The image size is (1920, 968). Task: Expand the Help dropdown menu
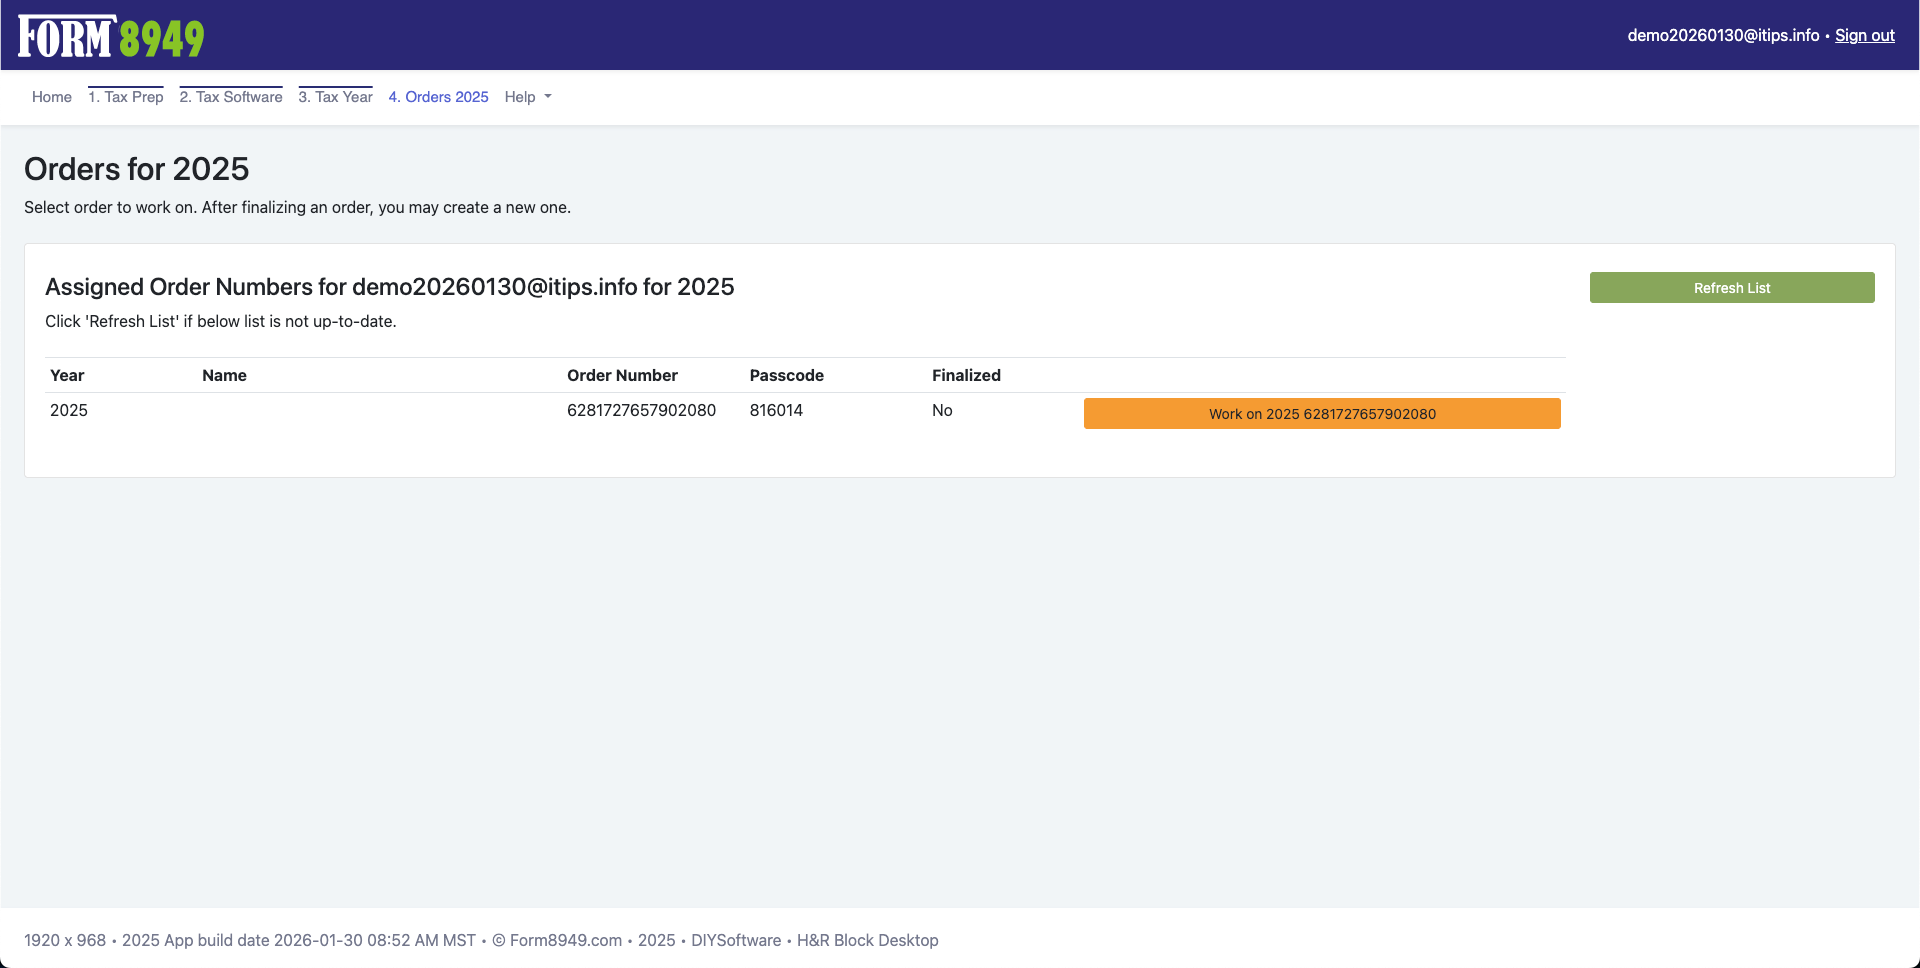click(527, 97)
